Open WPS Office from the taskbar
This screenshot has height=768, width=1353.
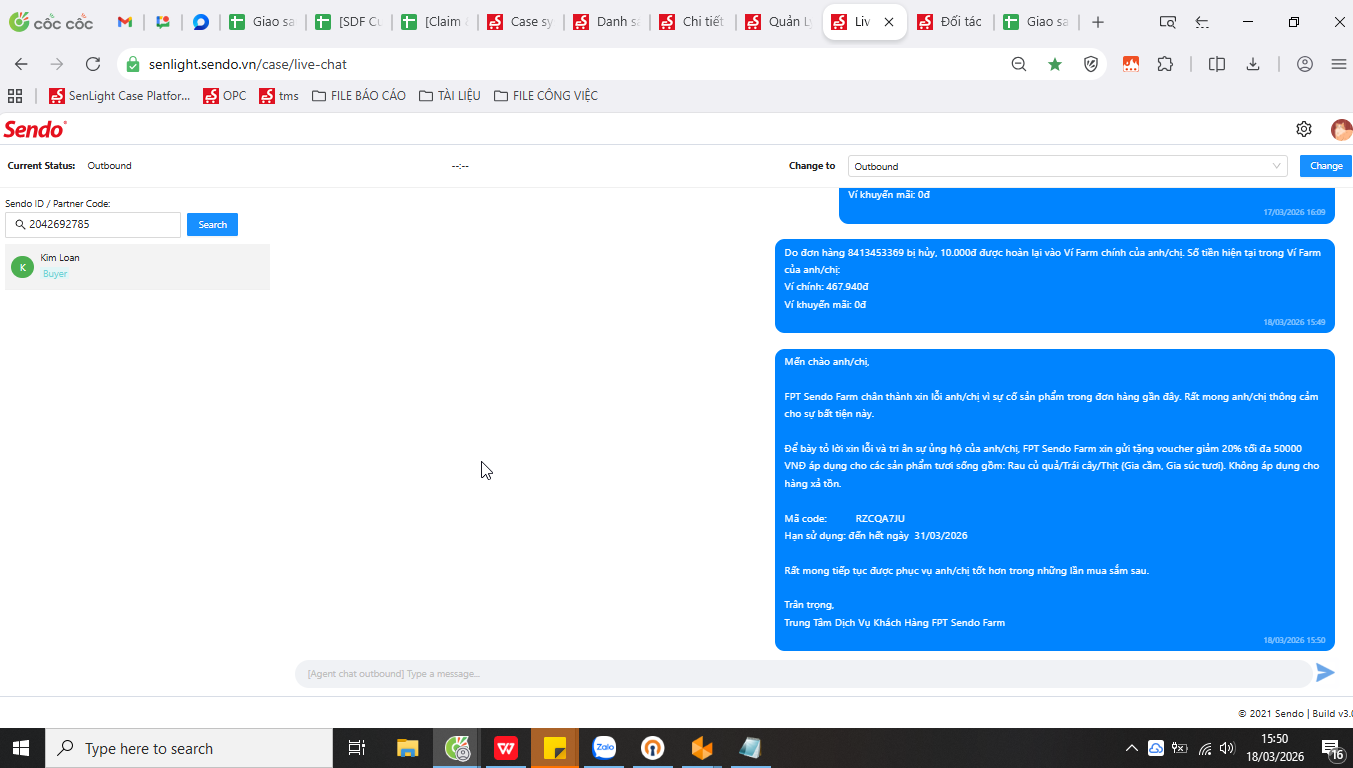pyautogui.click(x=506, y=748)
